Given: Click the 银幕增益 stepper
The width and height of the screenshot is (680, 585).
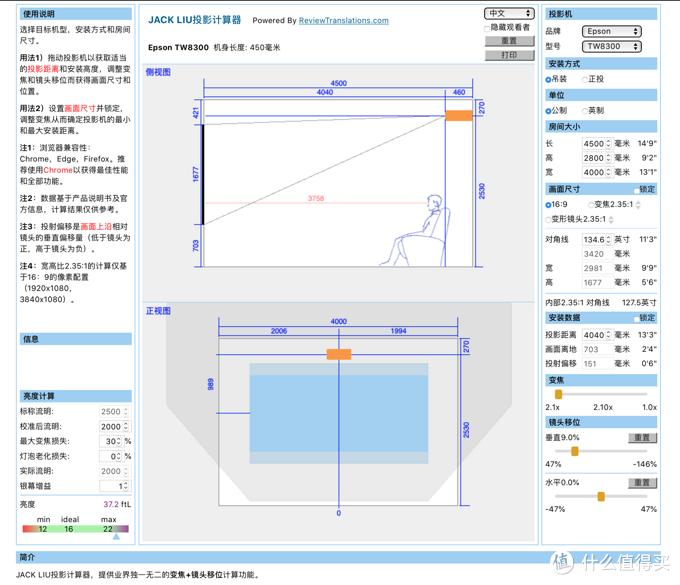Looking at the screenshot, I should click(126, 486).
